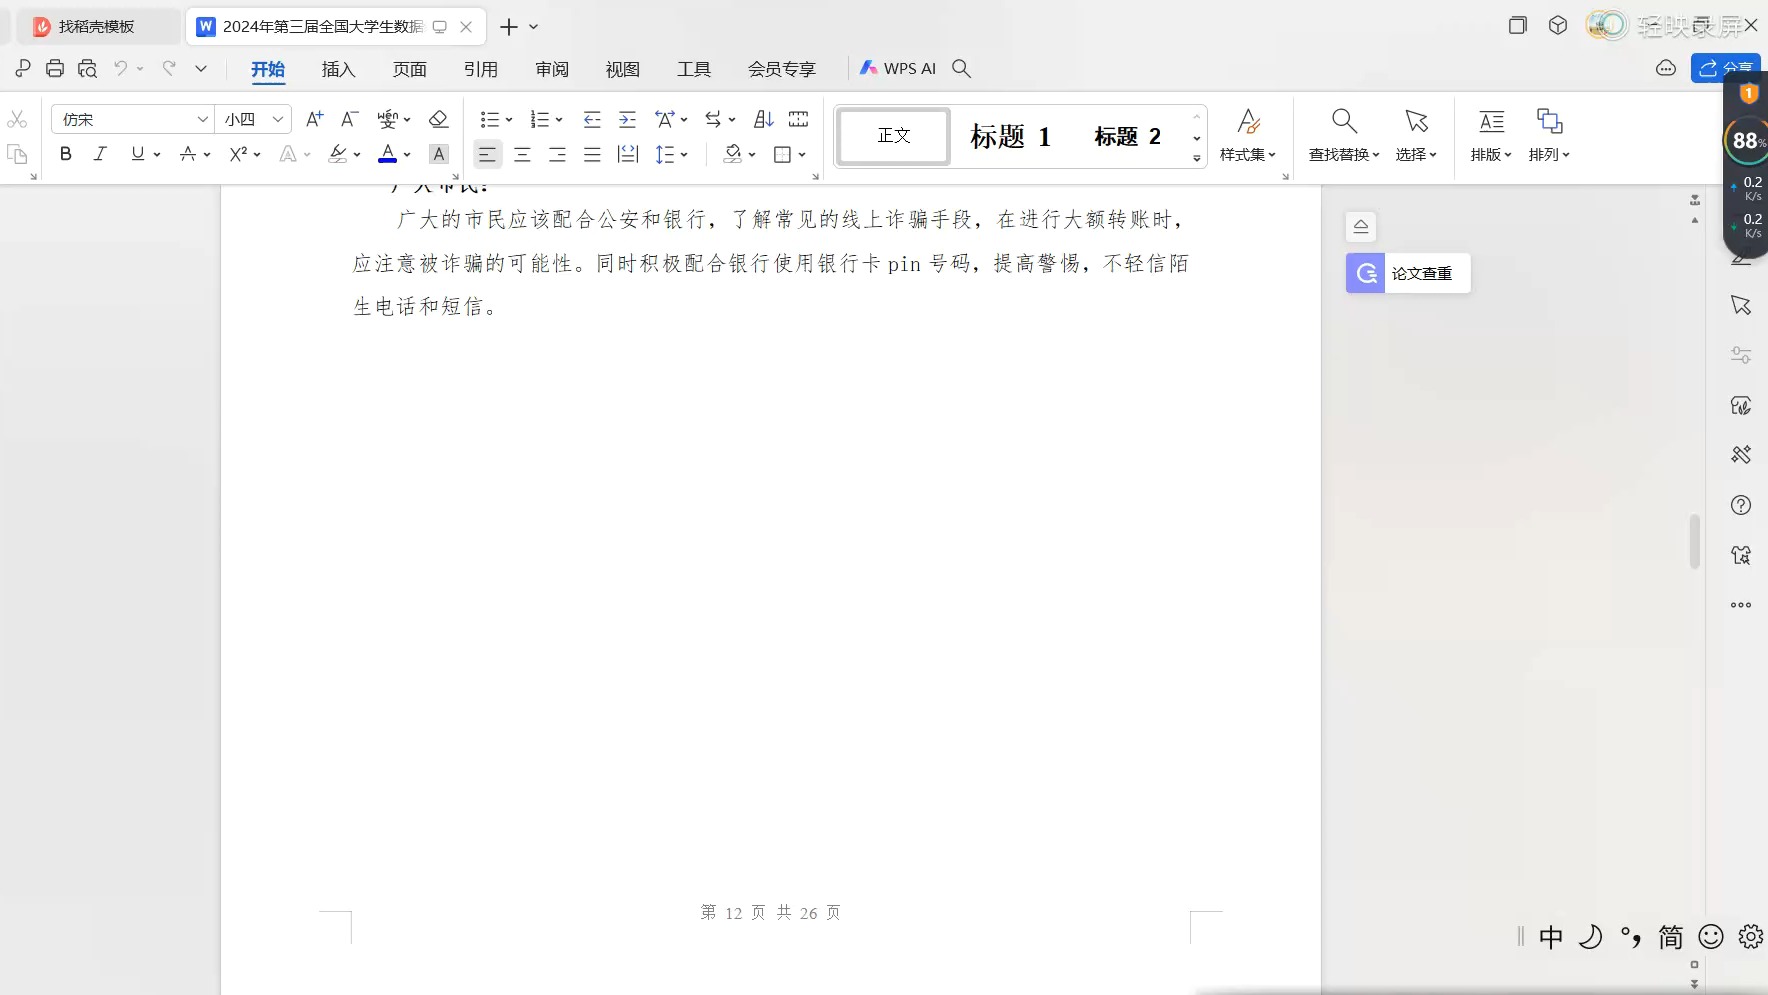Open the font name dropdown
This screenshot has height=995, width=1768.
coord(203,119)
